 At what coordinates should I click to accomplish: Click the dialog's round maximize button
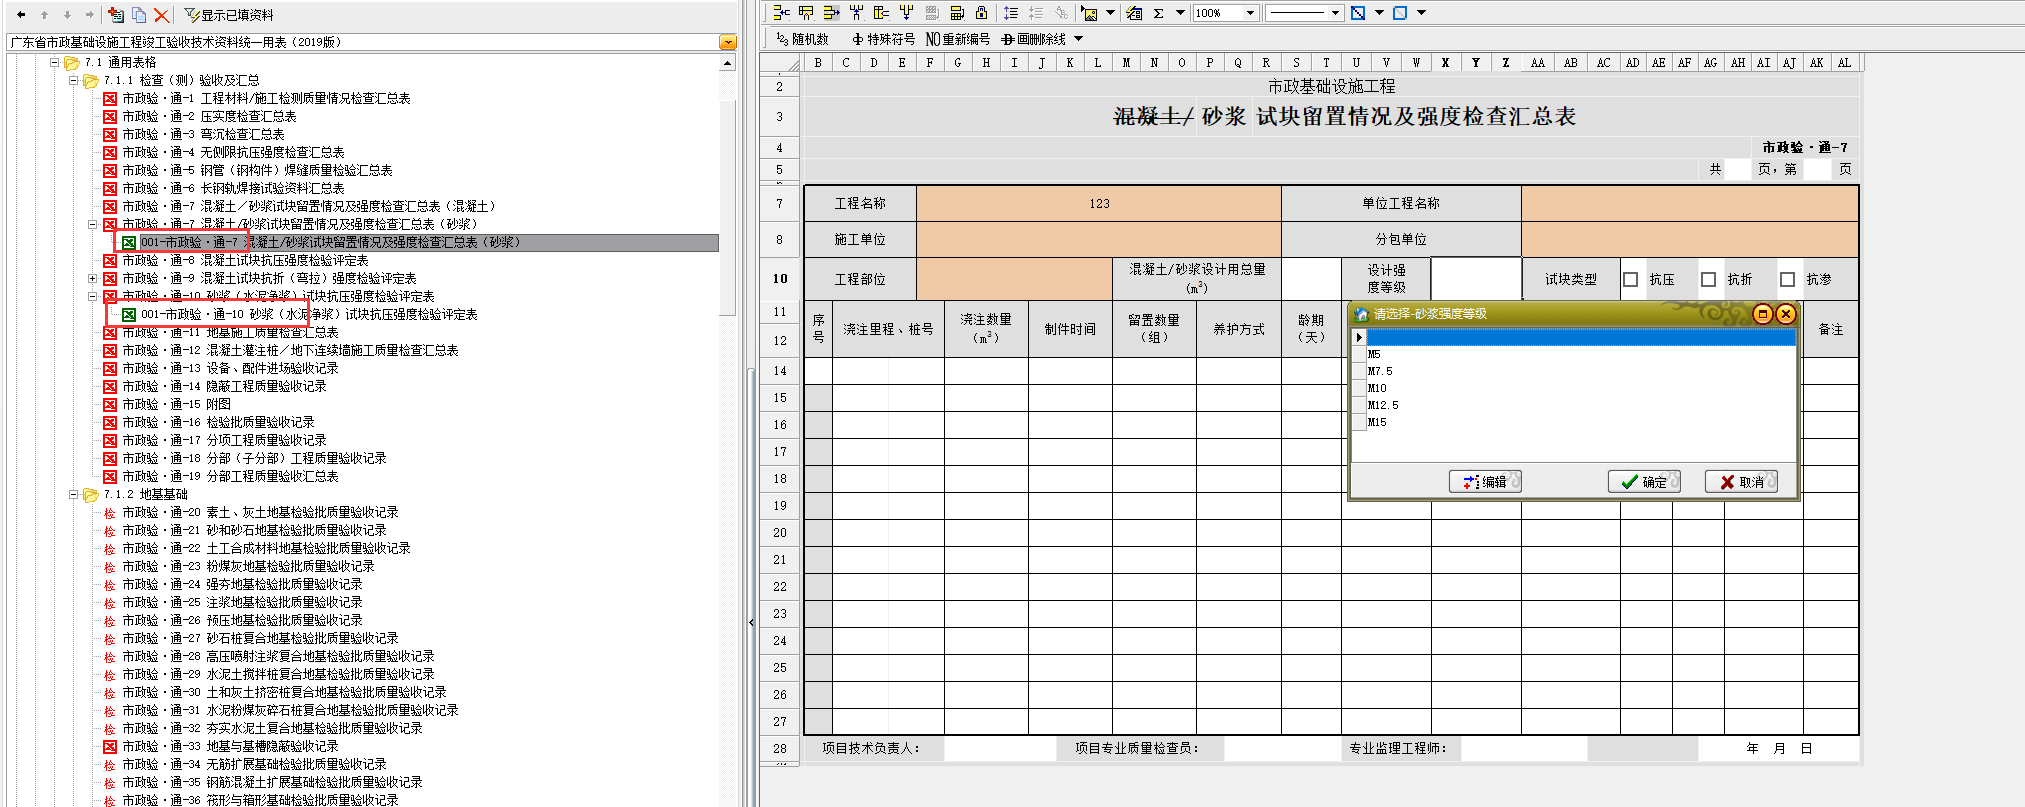[x=1763, y=314]
